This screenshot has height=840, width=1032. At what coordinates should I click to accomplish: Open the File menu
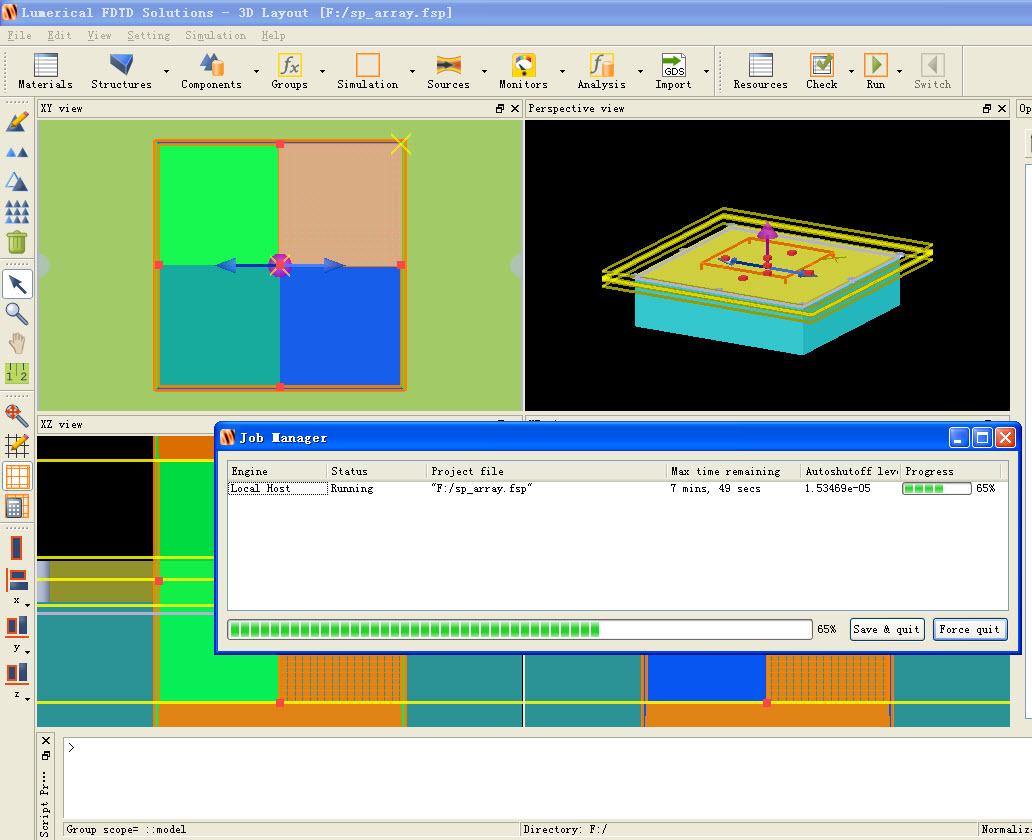pos(19,36)
